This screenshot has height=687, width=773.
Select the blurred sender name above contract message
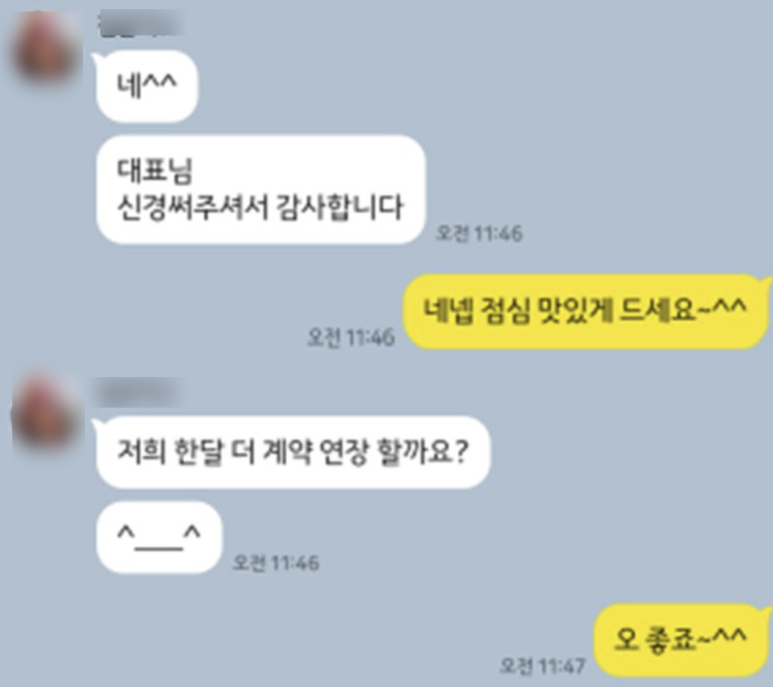click(x=138, y=393)
